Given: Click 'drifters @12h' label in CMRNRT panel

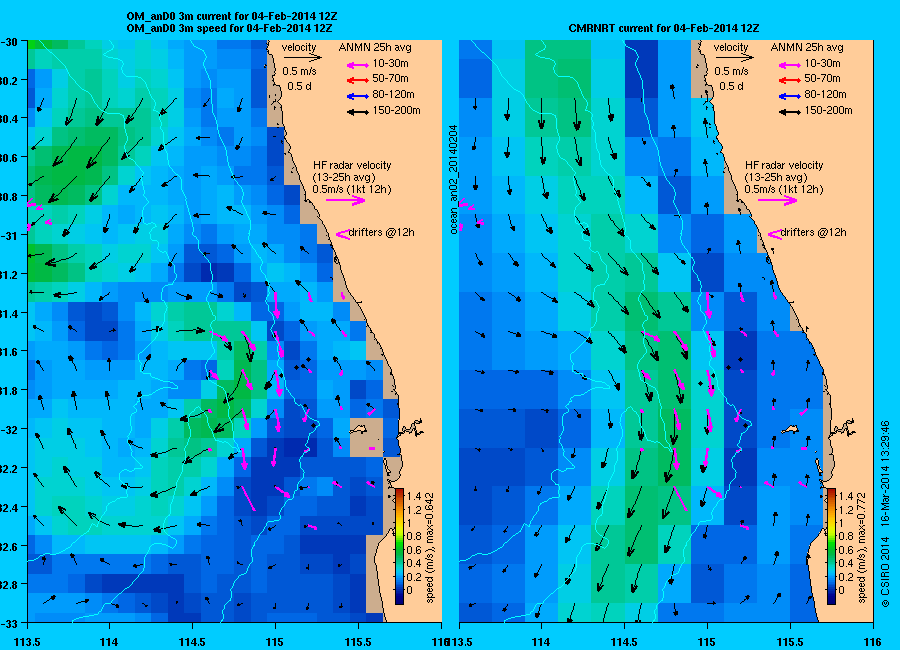Looking at the screenshot, I should [x=814, y=233].
